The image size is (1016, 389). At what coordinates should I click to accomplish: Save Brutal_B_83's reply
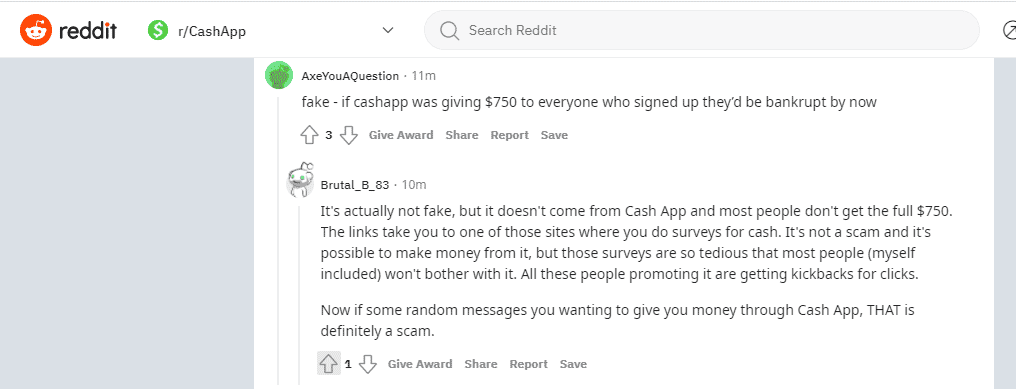573,364
